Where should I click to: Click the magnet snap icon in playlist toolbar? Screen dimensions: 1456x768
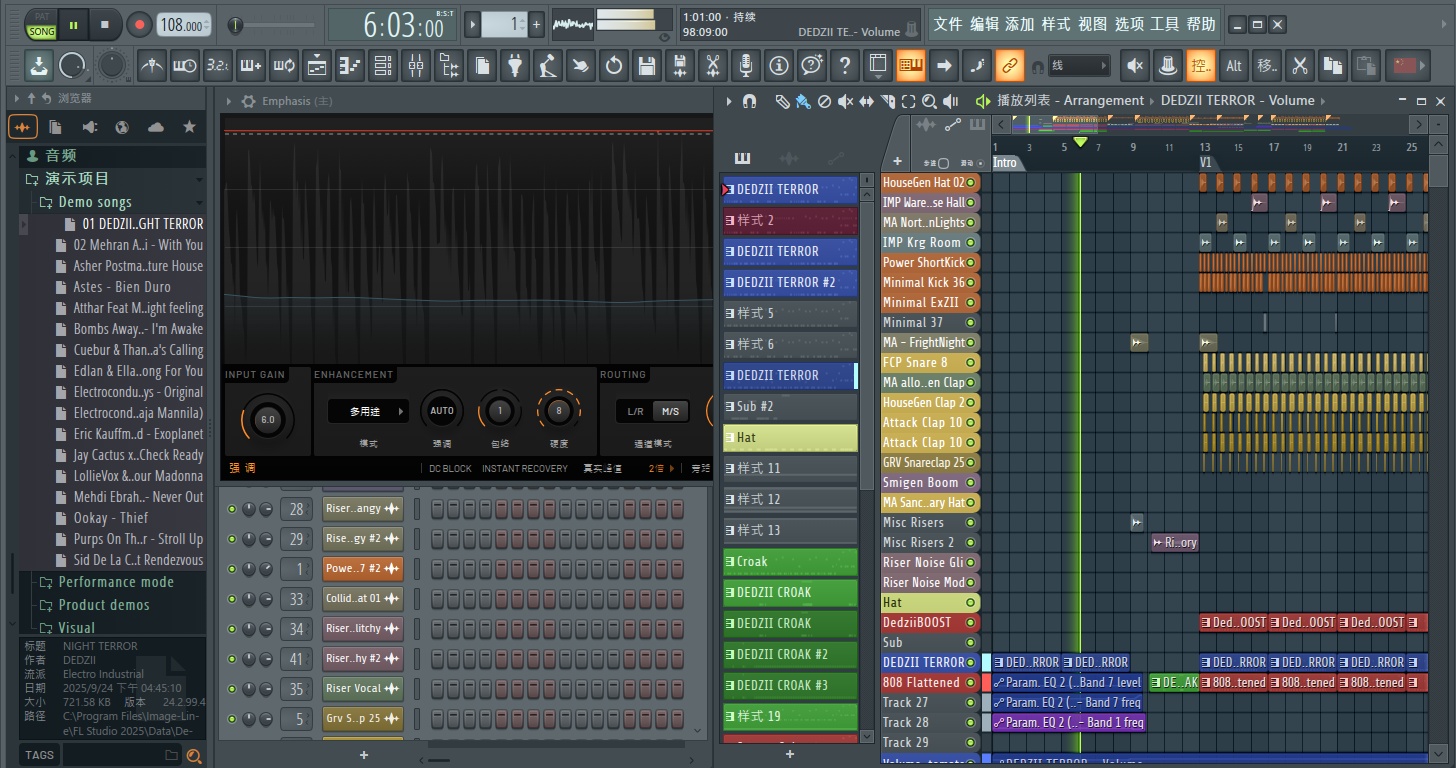tap(750, 101)
